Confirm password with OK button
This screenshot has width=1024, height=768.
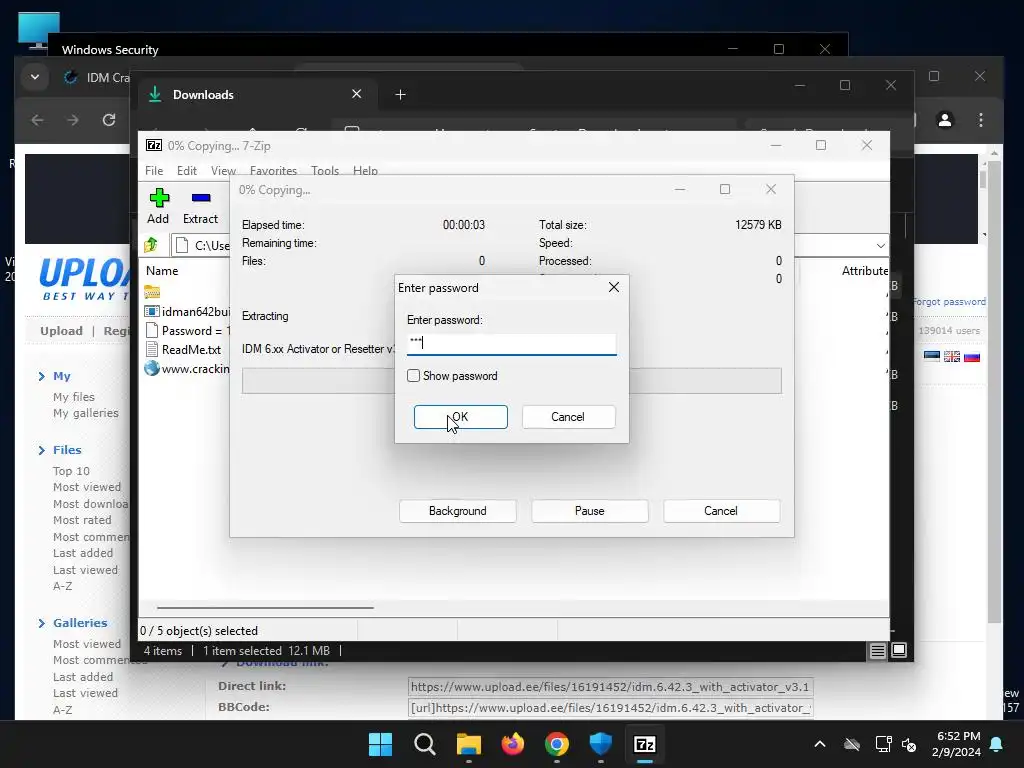pos(460,417)
